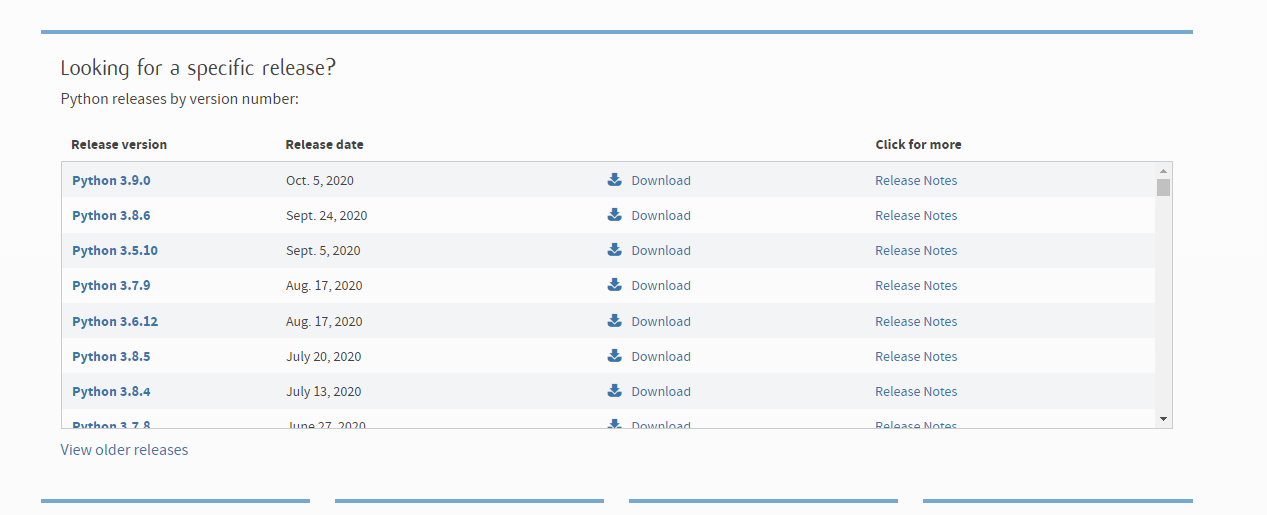
Task: Click Download text link for Python 3.6.12
Action: pos(661,322)
